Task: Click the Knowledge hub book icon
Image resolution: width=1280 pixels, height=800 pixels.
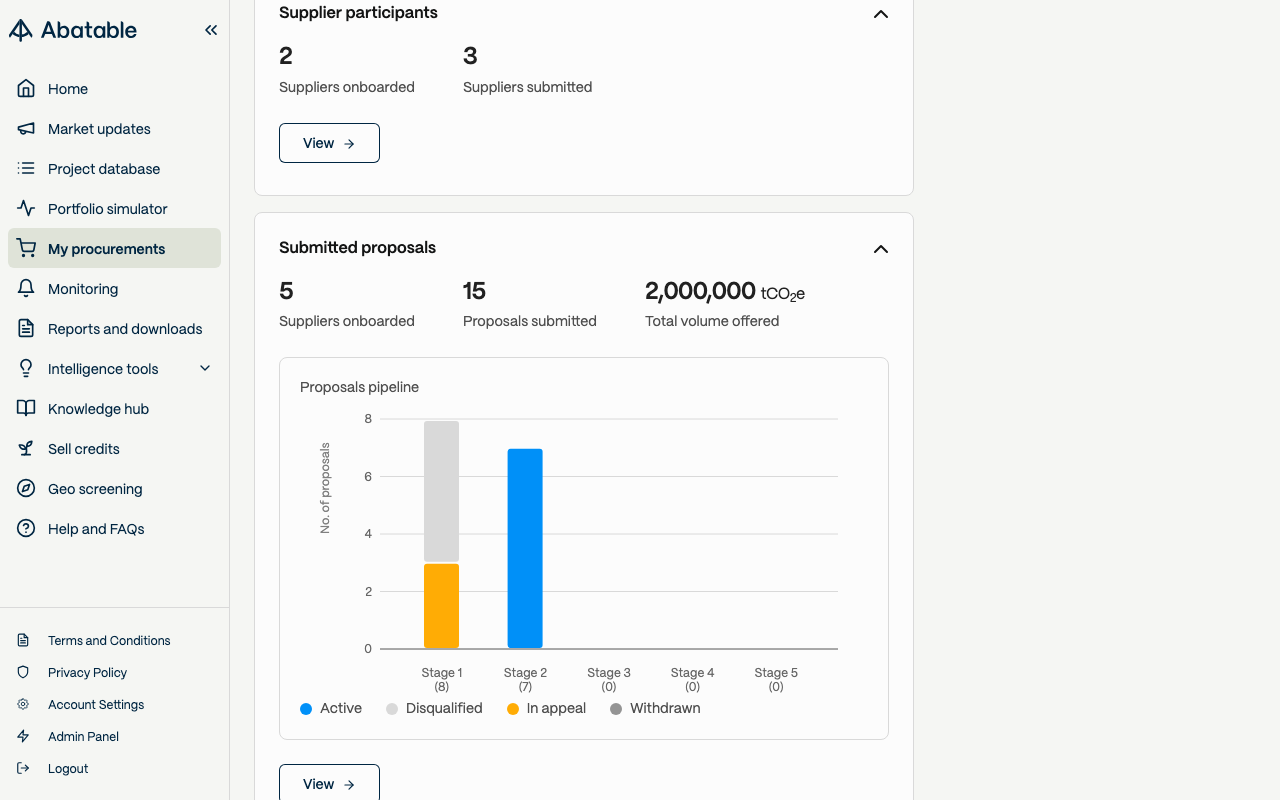Action: [x=26, y=409]
